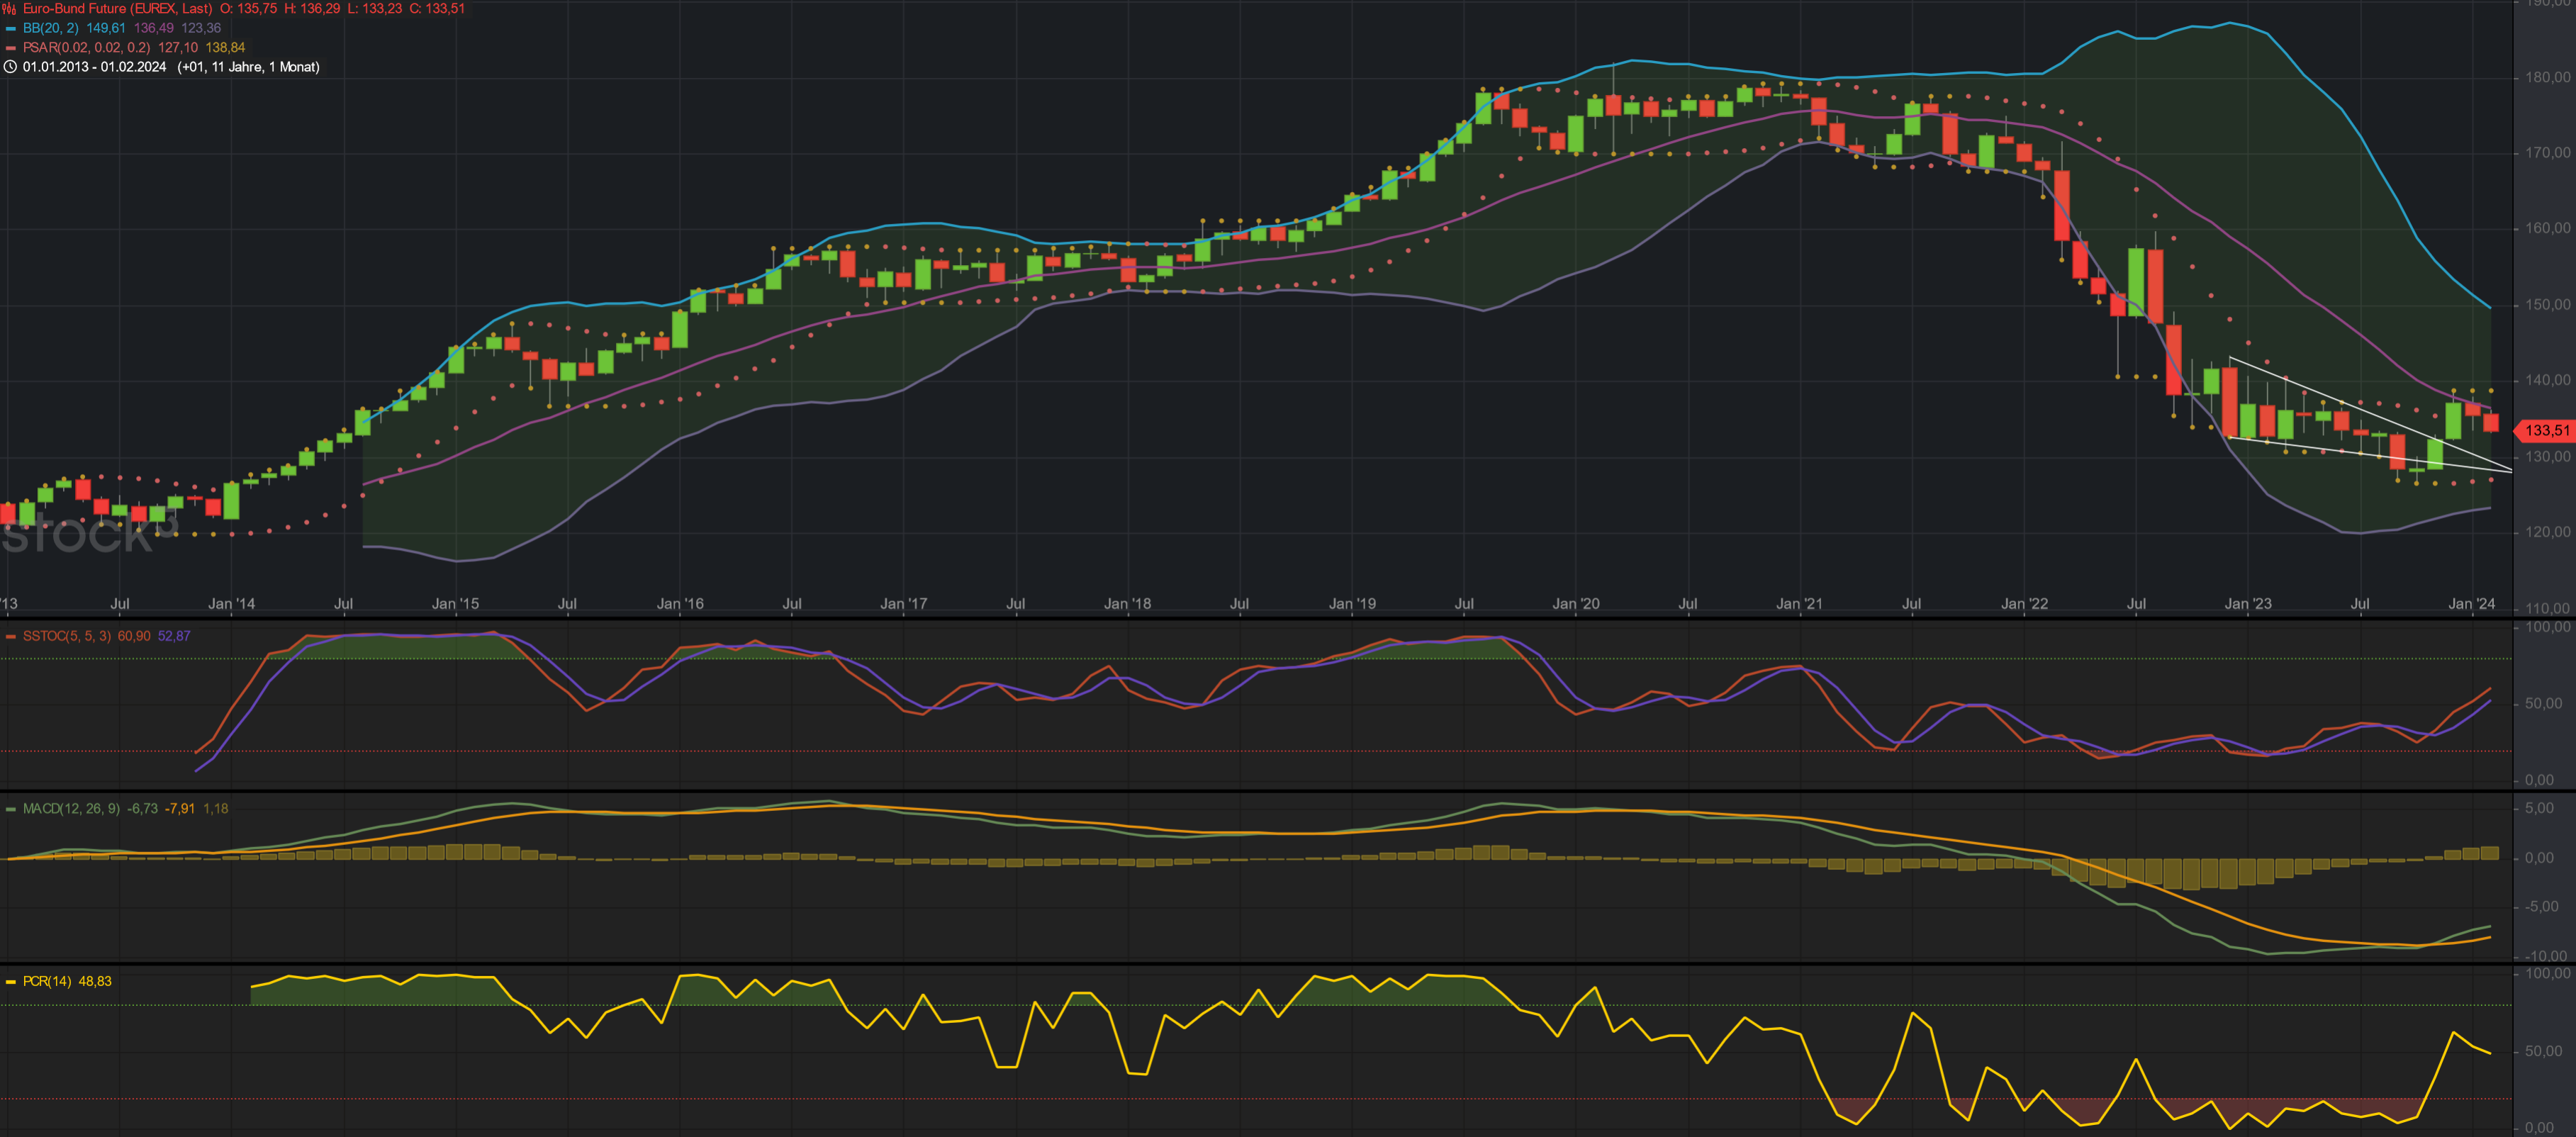Select the MACD(12, 26, 9) indicator label
The width and height of the screenshot is (2576, 1137).
coord(71,808)
